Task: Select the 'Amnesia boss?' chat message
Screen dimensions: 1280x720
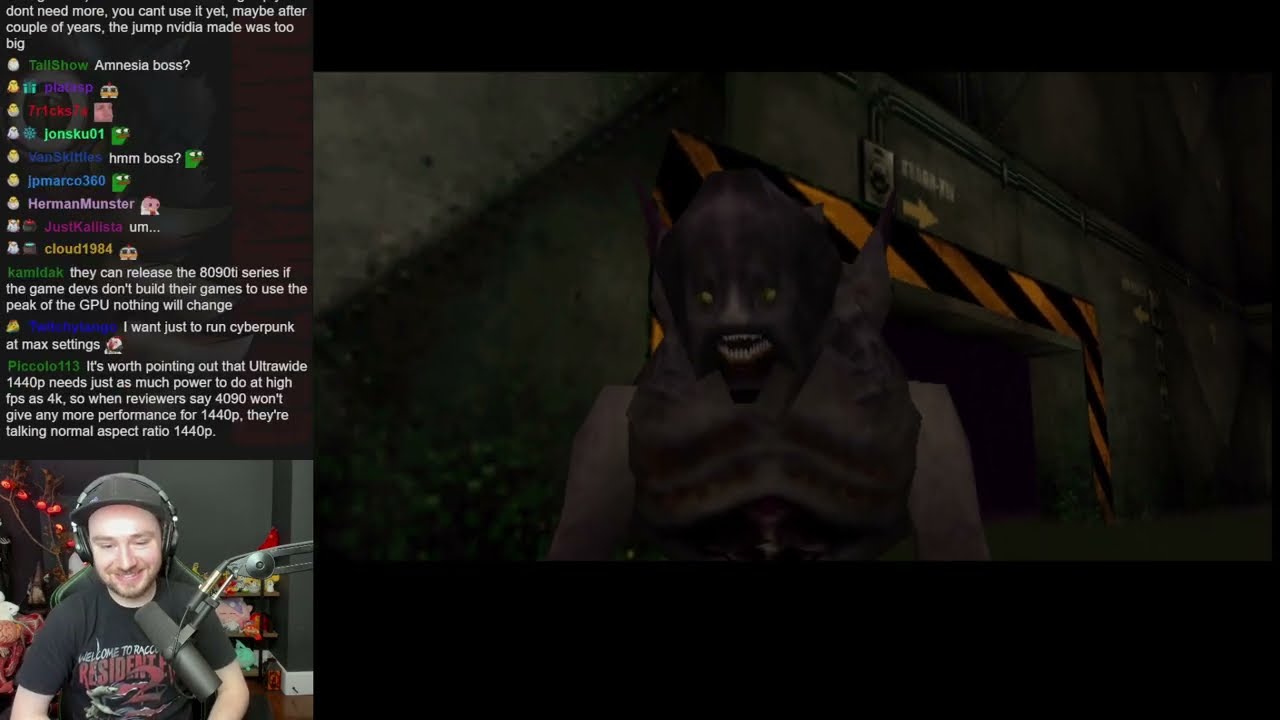Action: (x=142, y=65)
